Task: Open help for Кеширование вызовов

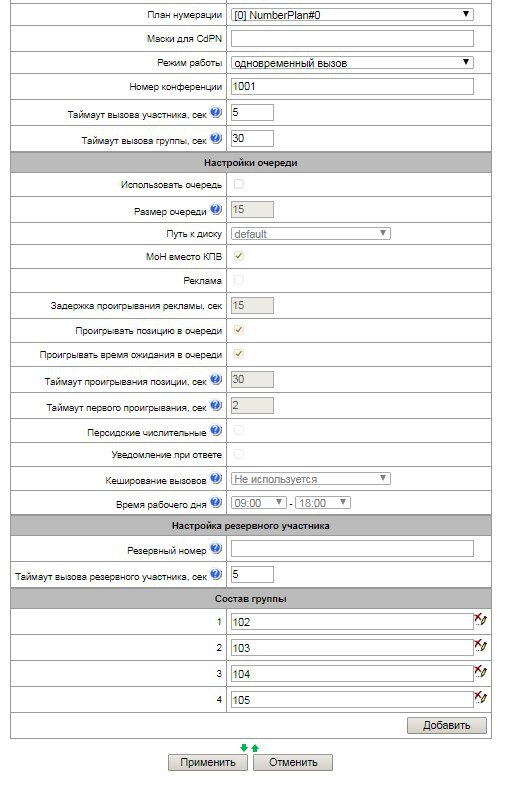Action: click(216, 478)
